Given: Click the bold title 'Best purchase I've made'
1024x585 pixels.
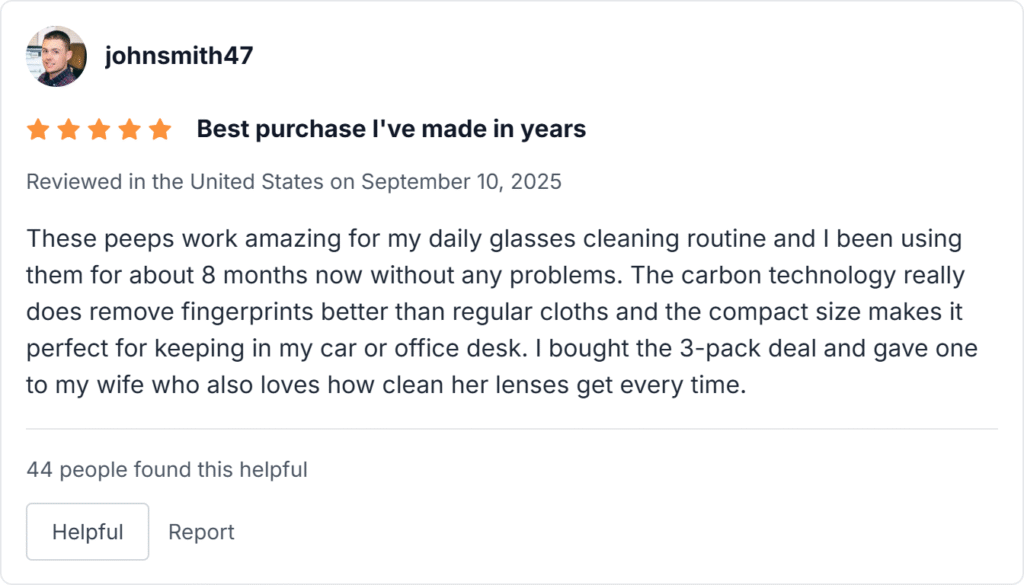Looking at the screenshot, I should pos(390,128).
